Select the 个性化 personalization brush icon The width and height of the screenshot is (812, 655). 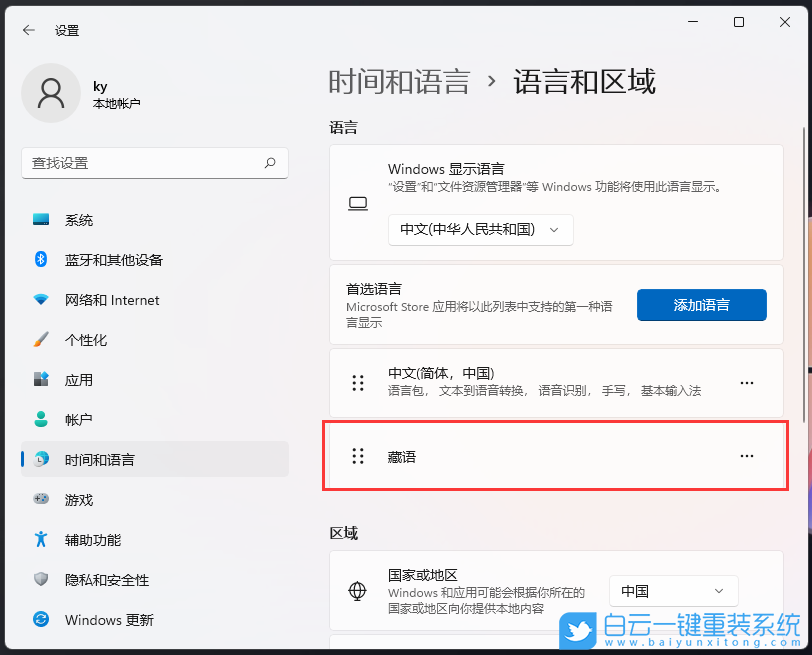tap(41, 340)
